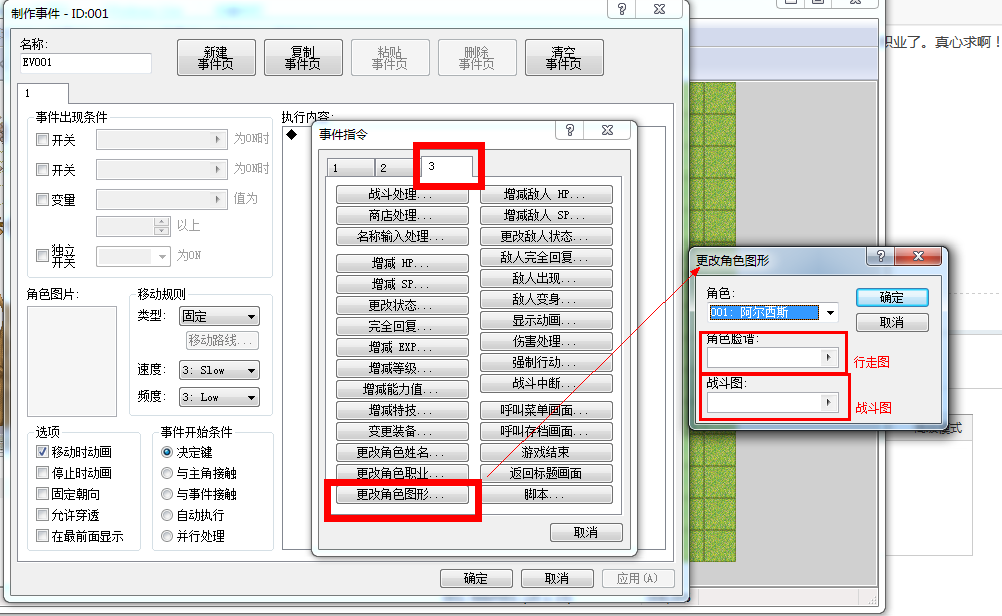
Task: Click 增减敌人 HP command button
Action: click(546, 194)
